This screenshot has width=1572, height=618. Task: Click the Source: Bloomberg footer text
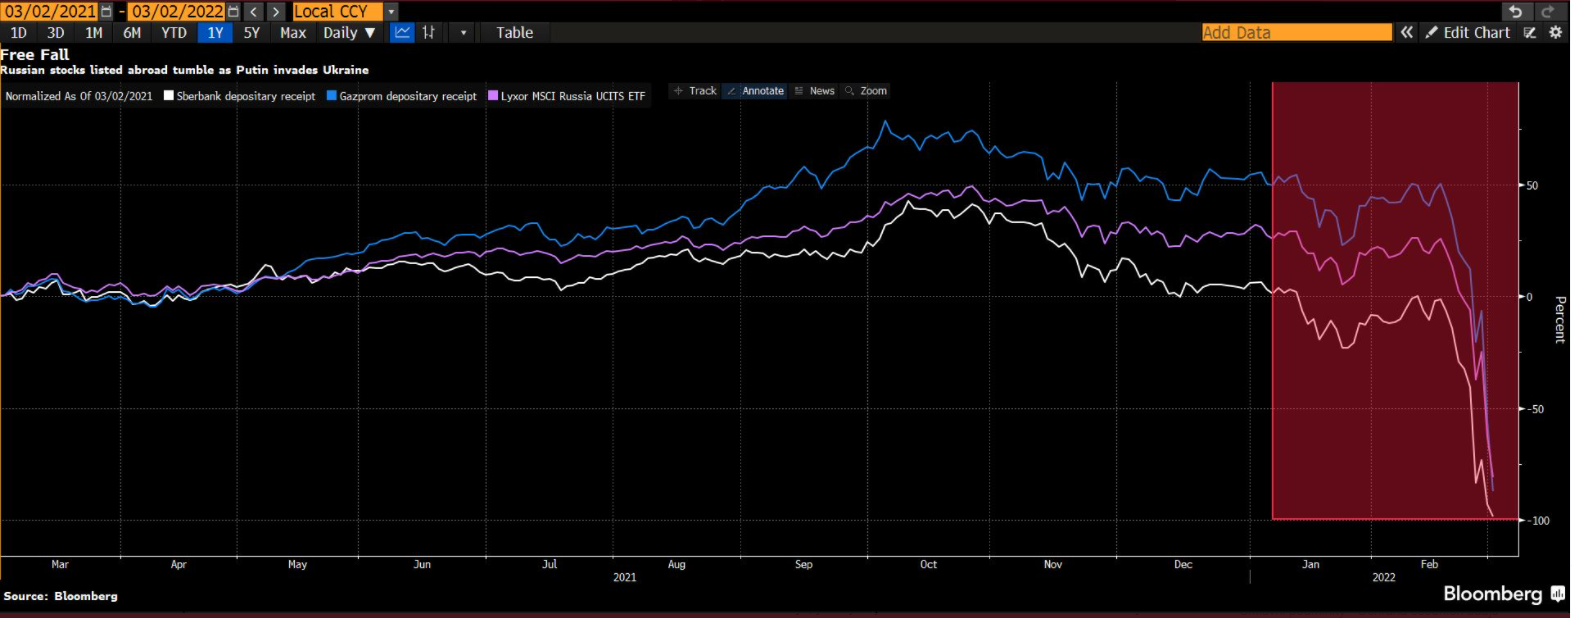61,596
